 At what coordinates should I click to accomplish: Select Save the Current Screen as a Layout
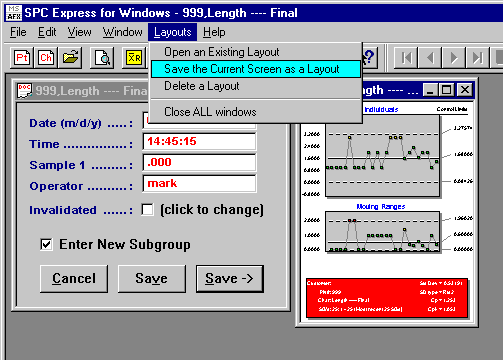tap(256, 69)
